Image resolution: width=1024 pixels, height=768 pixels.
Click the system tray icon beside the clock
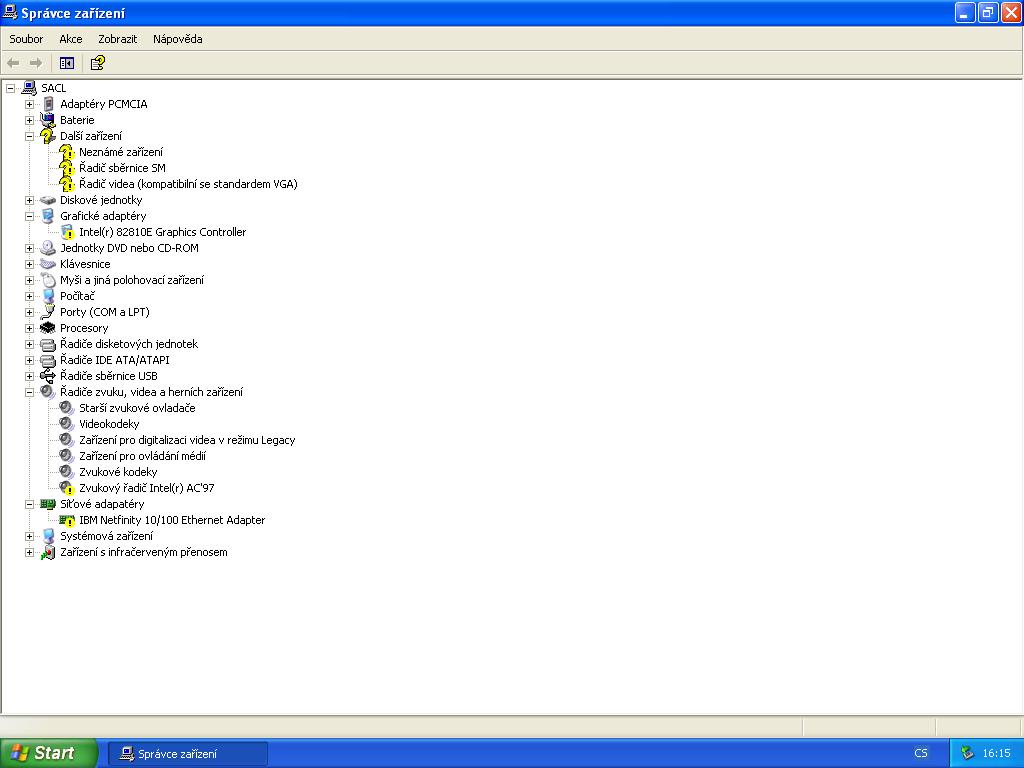tap(967, 754)
